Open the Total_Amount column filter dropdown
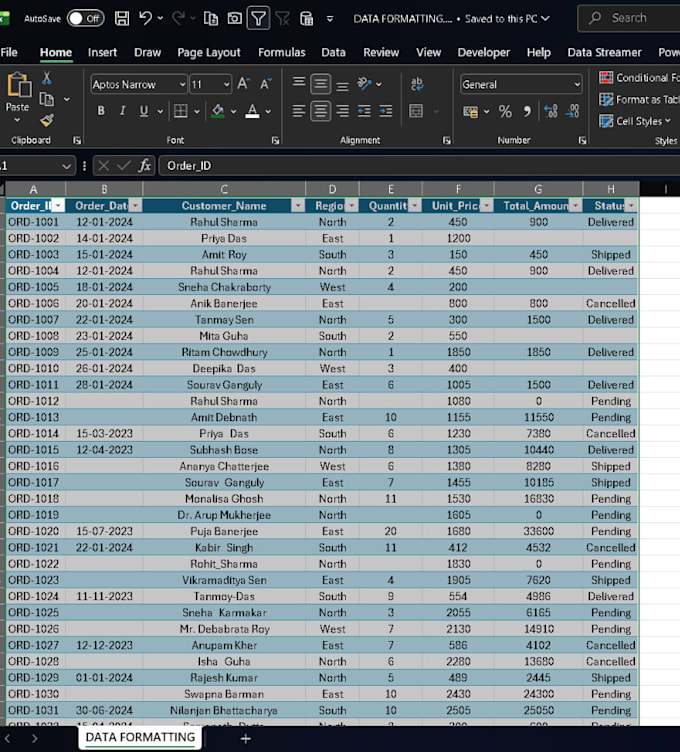 (x=575, y=206)
